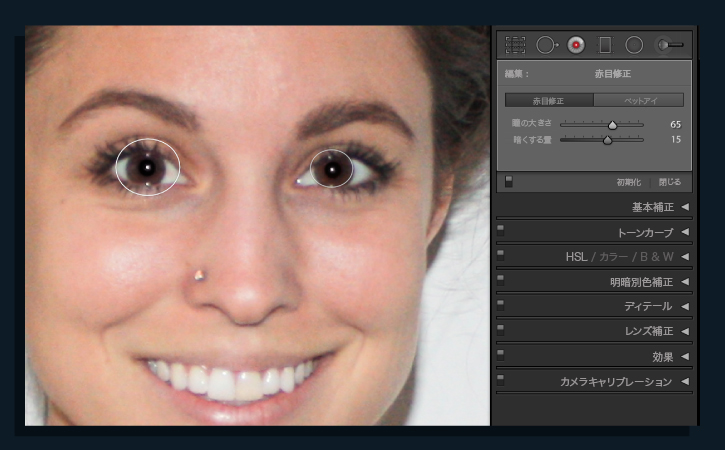
Task: Click the 閉じる close button
Action: pyautogui.click(x=670, y=182)
